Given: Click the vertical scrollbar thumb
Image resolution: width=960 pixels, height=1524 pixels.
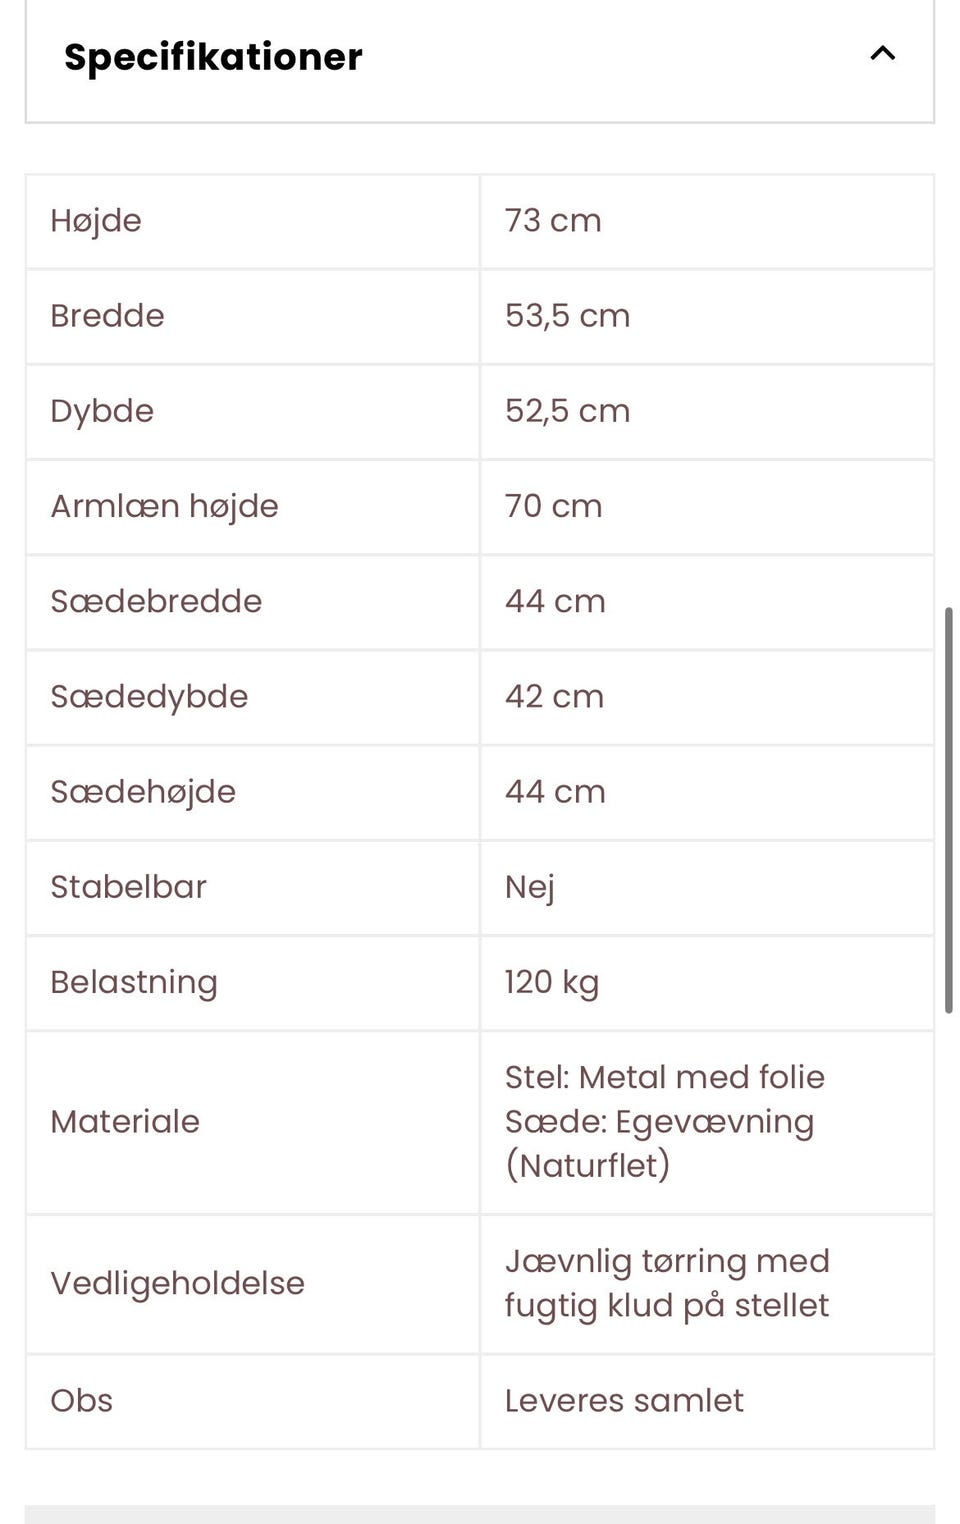Looking at the screenshot, I should coord(948,810).
